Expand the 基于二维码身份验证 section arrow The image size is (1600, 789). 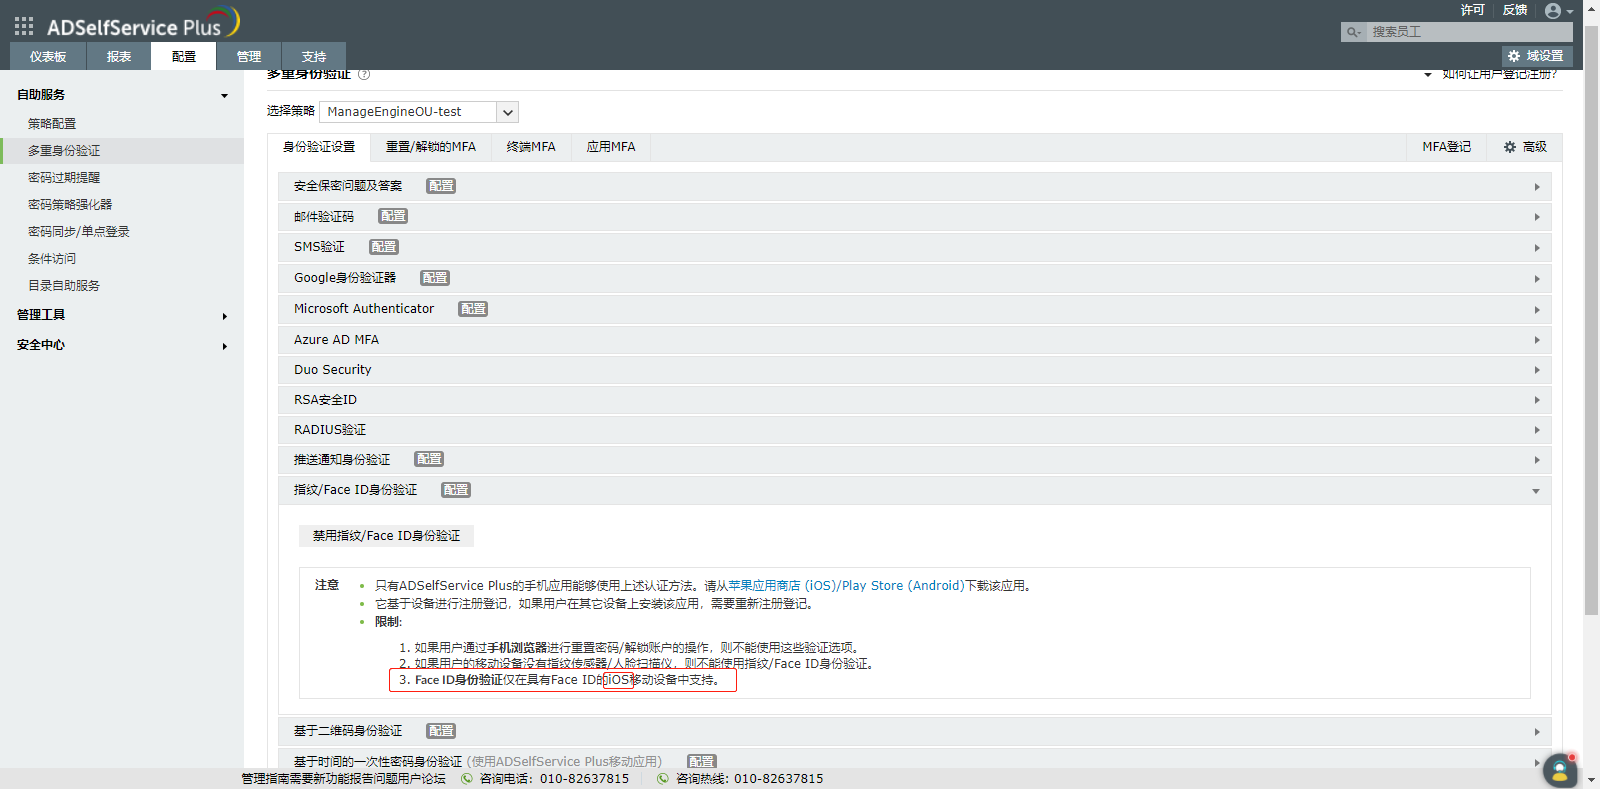(1537, 732)
